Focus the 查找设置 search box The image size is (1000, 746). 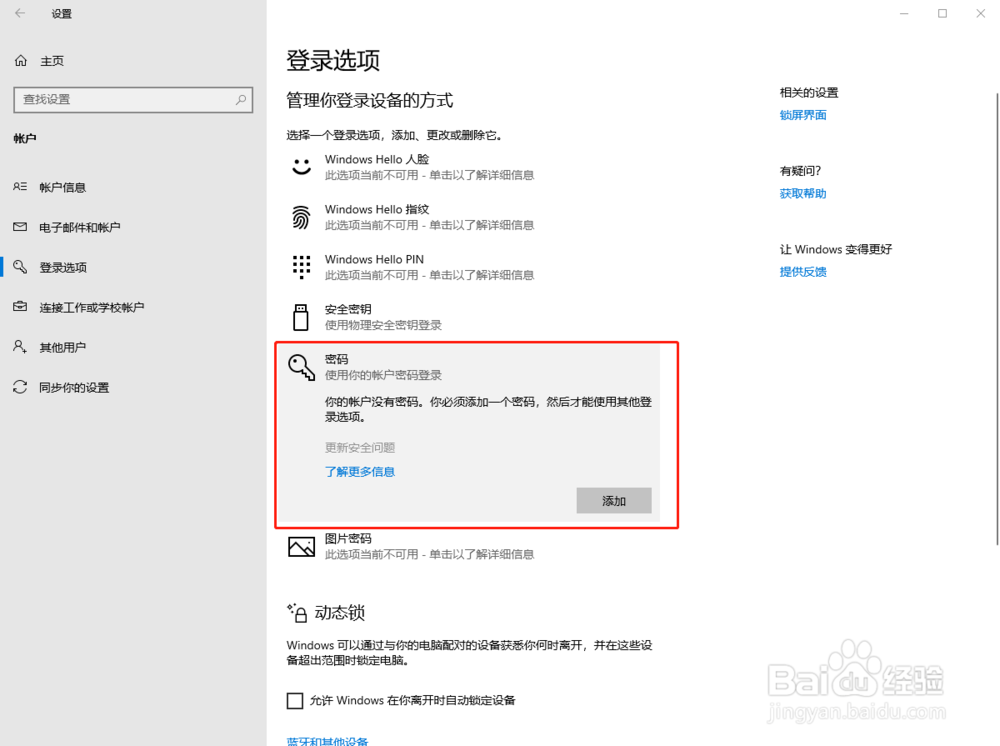click(133, 99)
